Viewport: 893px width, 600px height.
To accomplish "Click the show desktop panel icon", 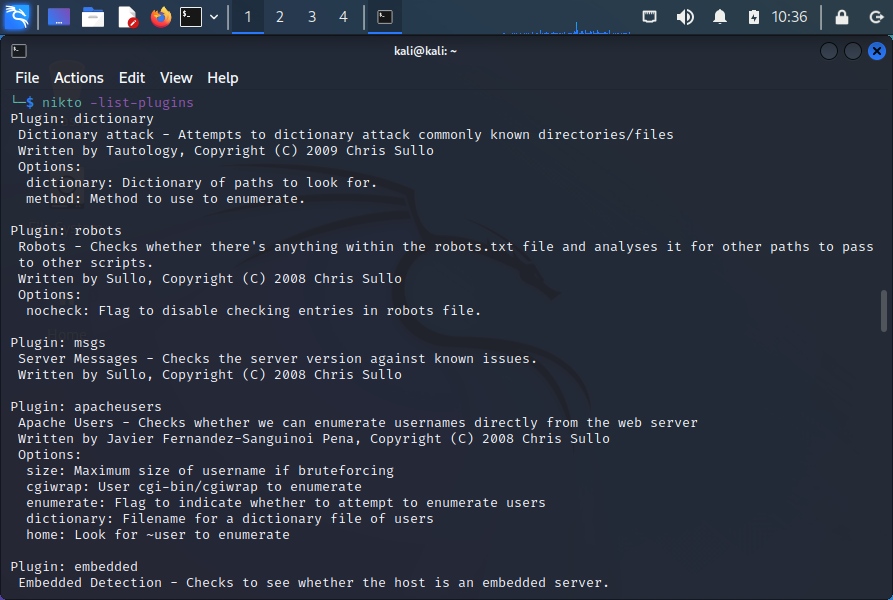I will [59, 17].
